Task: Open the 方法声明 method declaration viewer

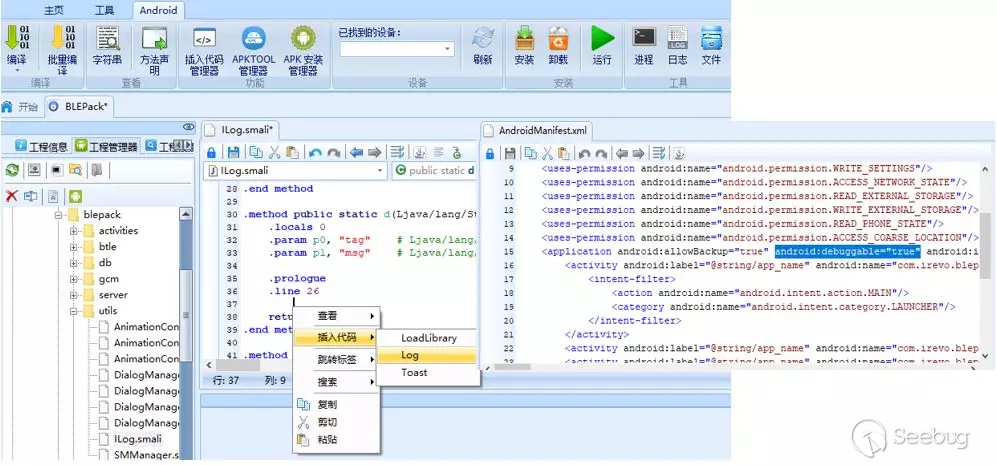Action: click(x=154, y=50)
